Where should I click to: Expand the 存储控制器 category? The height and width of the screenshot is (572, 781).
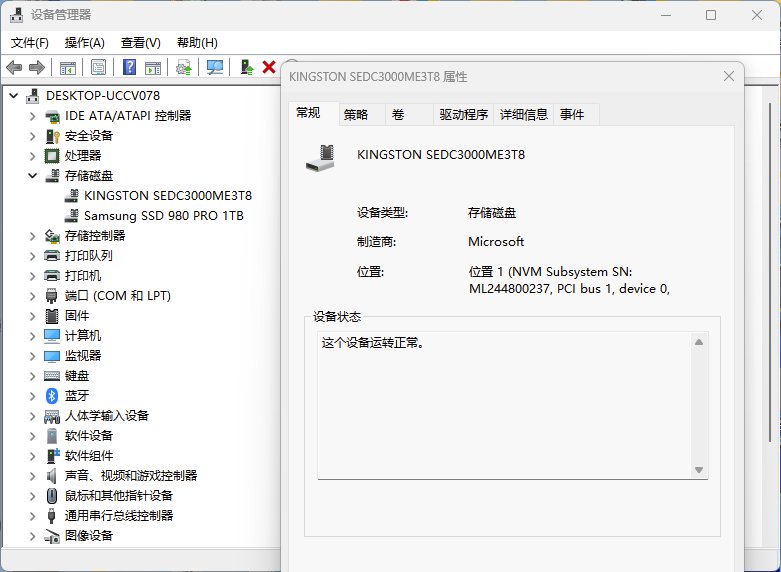tap(33, 236)
